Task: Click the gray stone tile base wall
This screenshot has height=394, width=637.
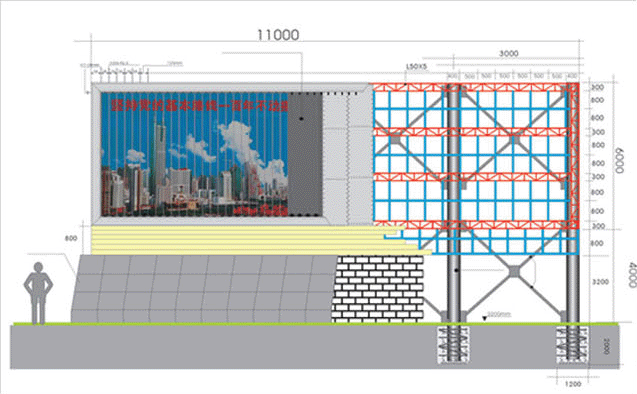Action: point(203,289)
